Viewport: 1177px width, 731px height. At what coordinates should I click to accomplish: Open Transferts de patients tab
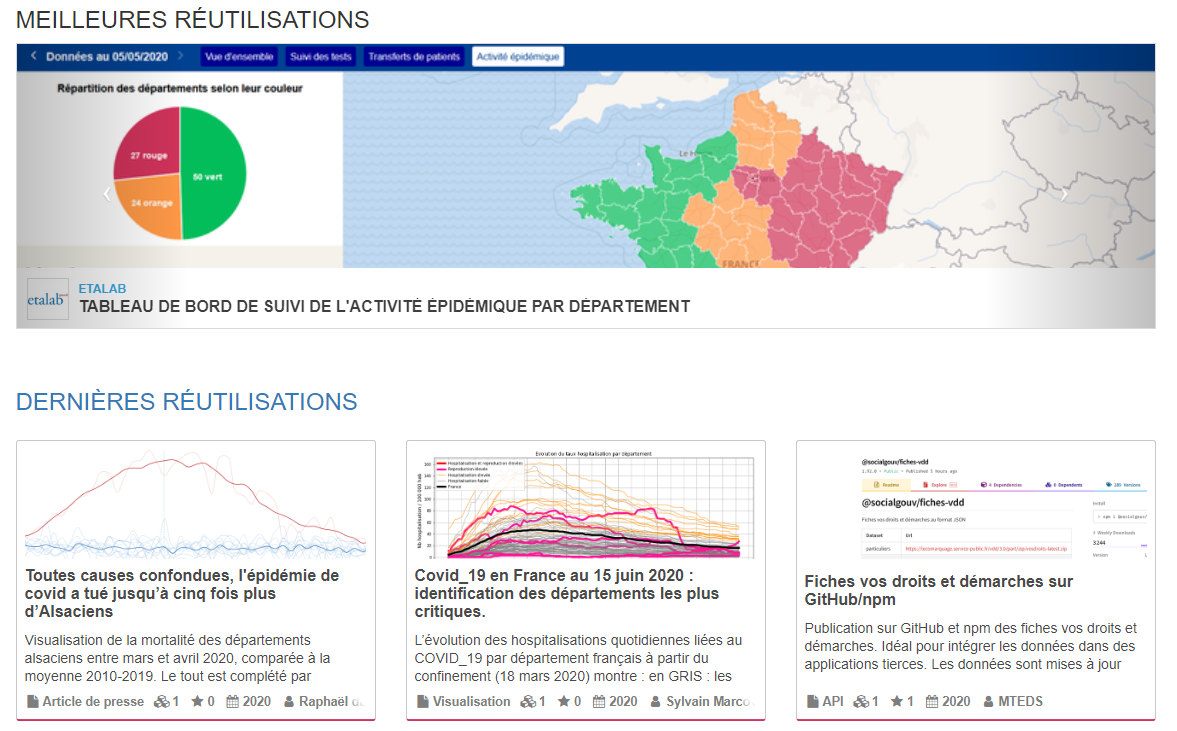click(414, 57)
